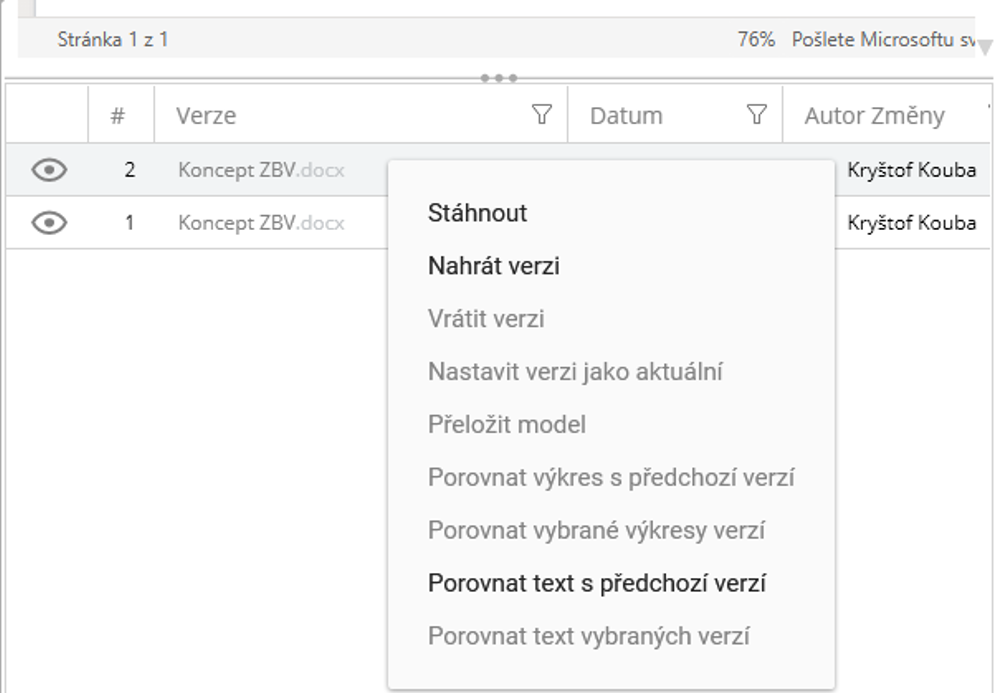Image resolution: width=998 pixels, height=693 pixels.
Task: Select Stáhnout from context menu
Action: click(x=477, y=213)
